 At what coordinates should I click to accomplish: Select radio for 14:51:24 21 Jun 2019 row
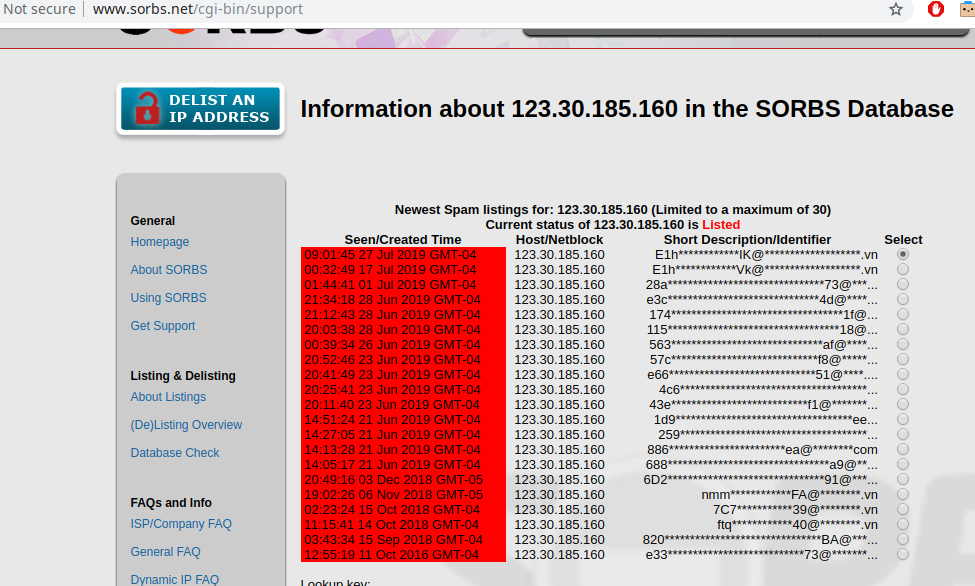point(903,419)
